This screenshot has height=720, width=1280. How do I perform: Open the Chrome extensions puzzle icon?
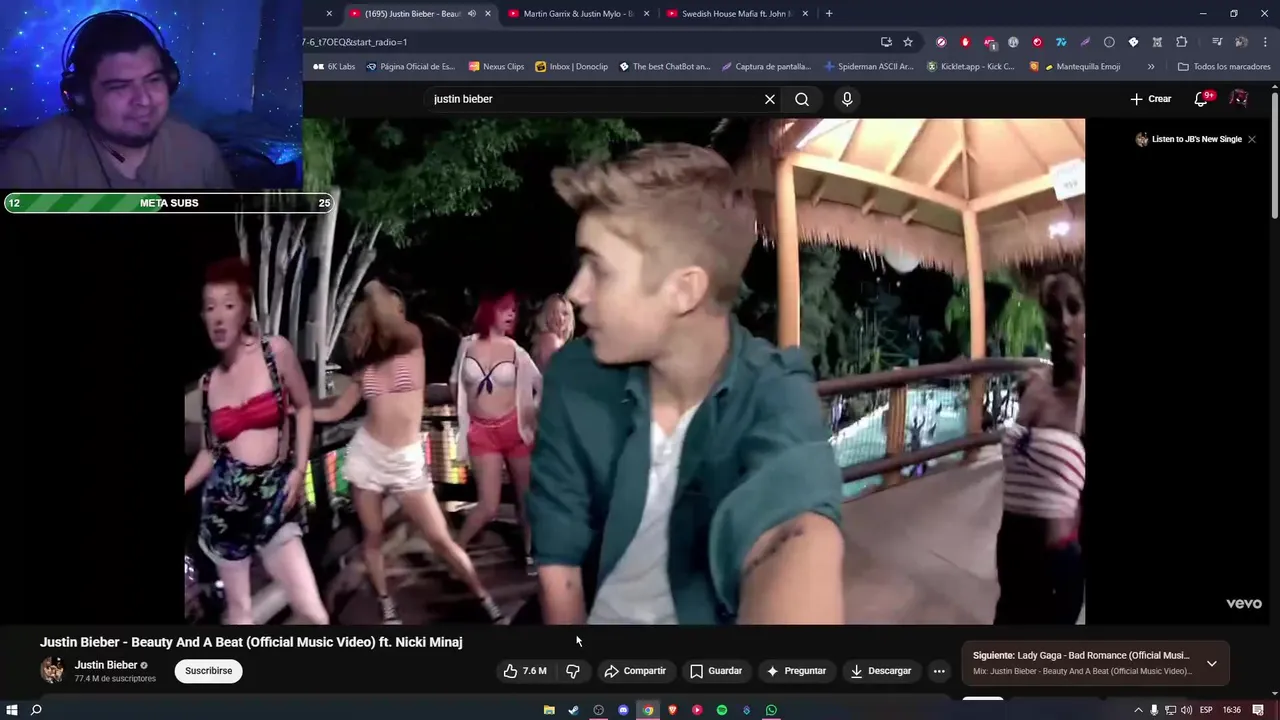coord(1181,42)
